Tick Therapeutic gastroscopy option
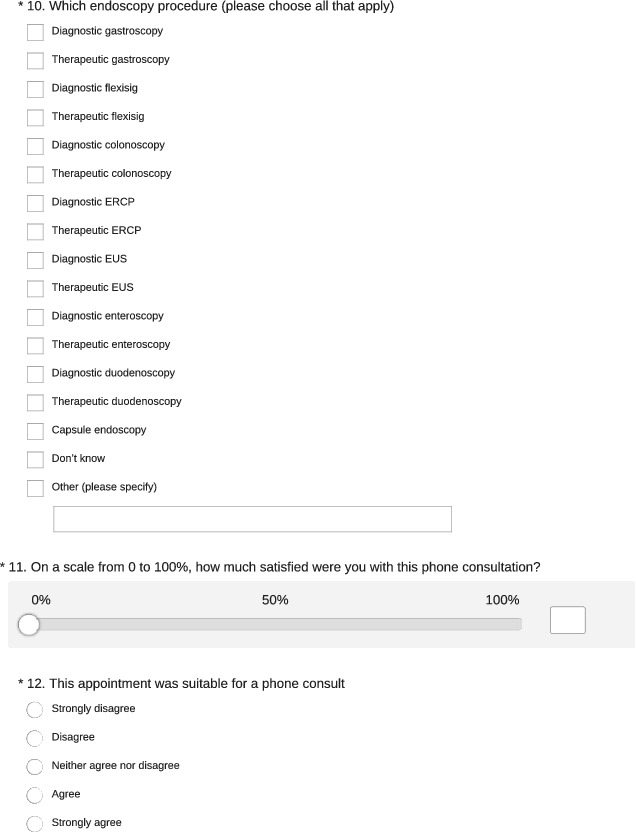This screenshot has width=636, height=833. click(x=35, y=60)
